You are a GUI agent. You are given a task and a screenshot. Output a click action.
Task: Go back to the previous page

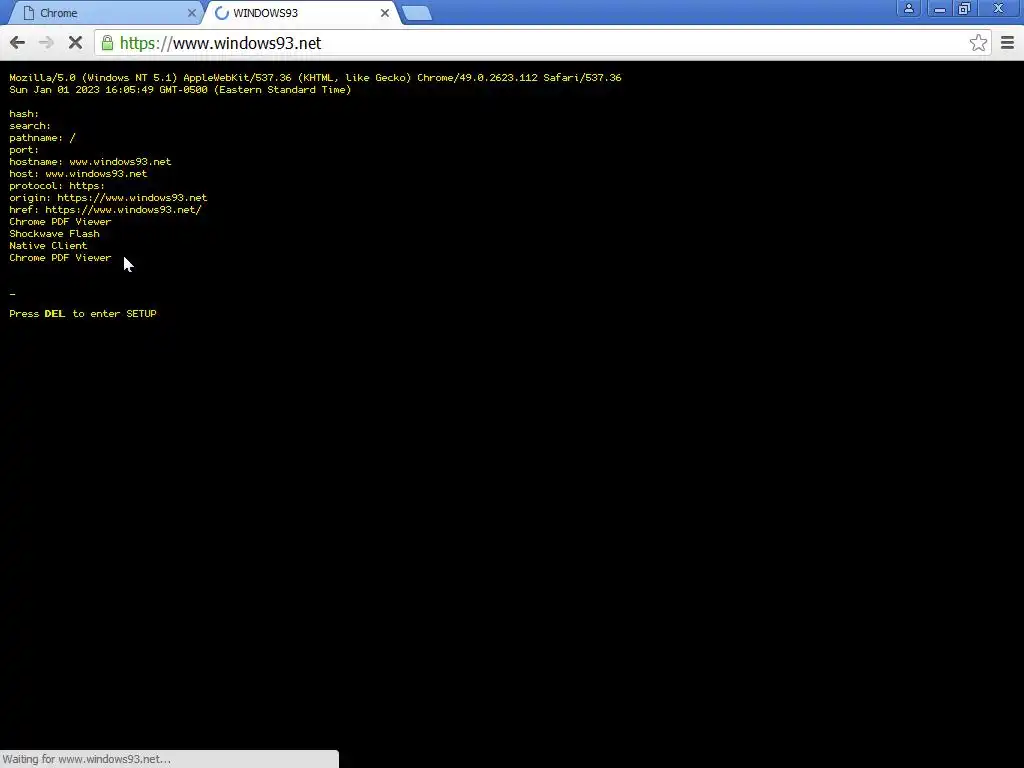(18, 43)
